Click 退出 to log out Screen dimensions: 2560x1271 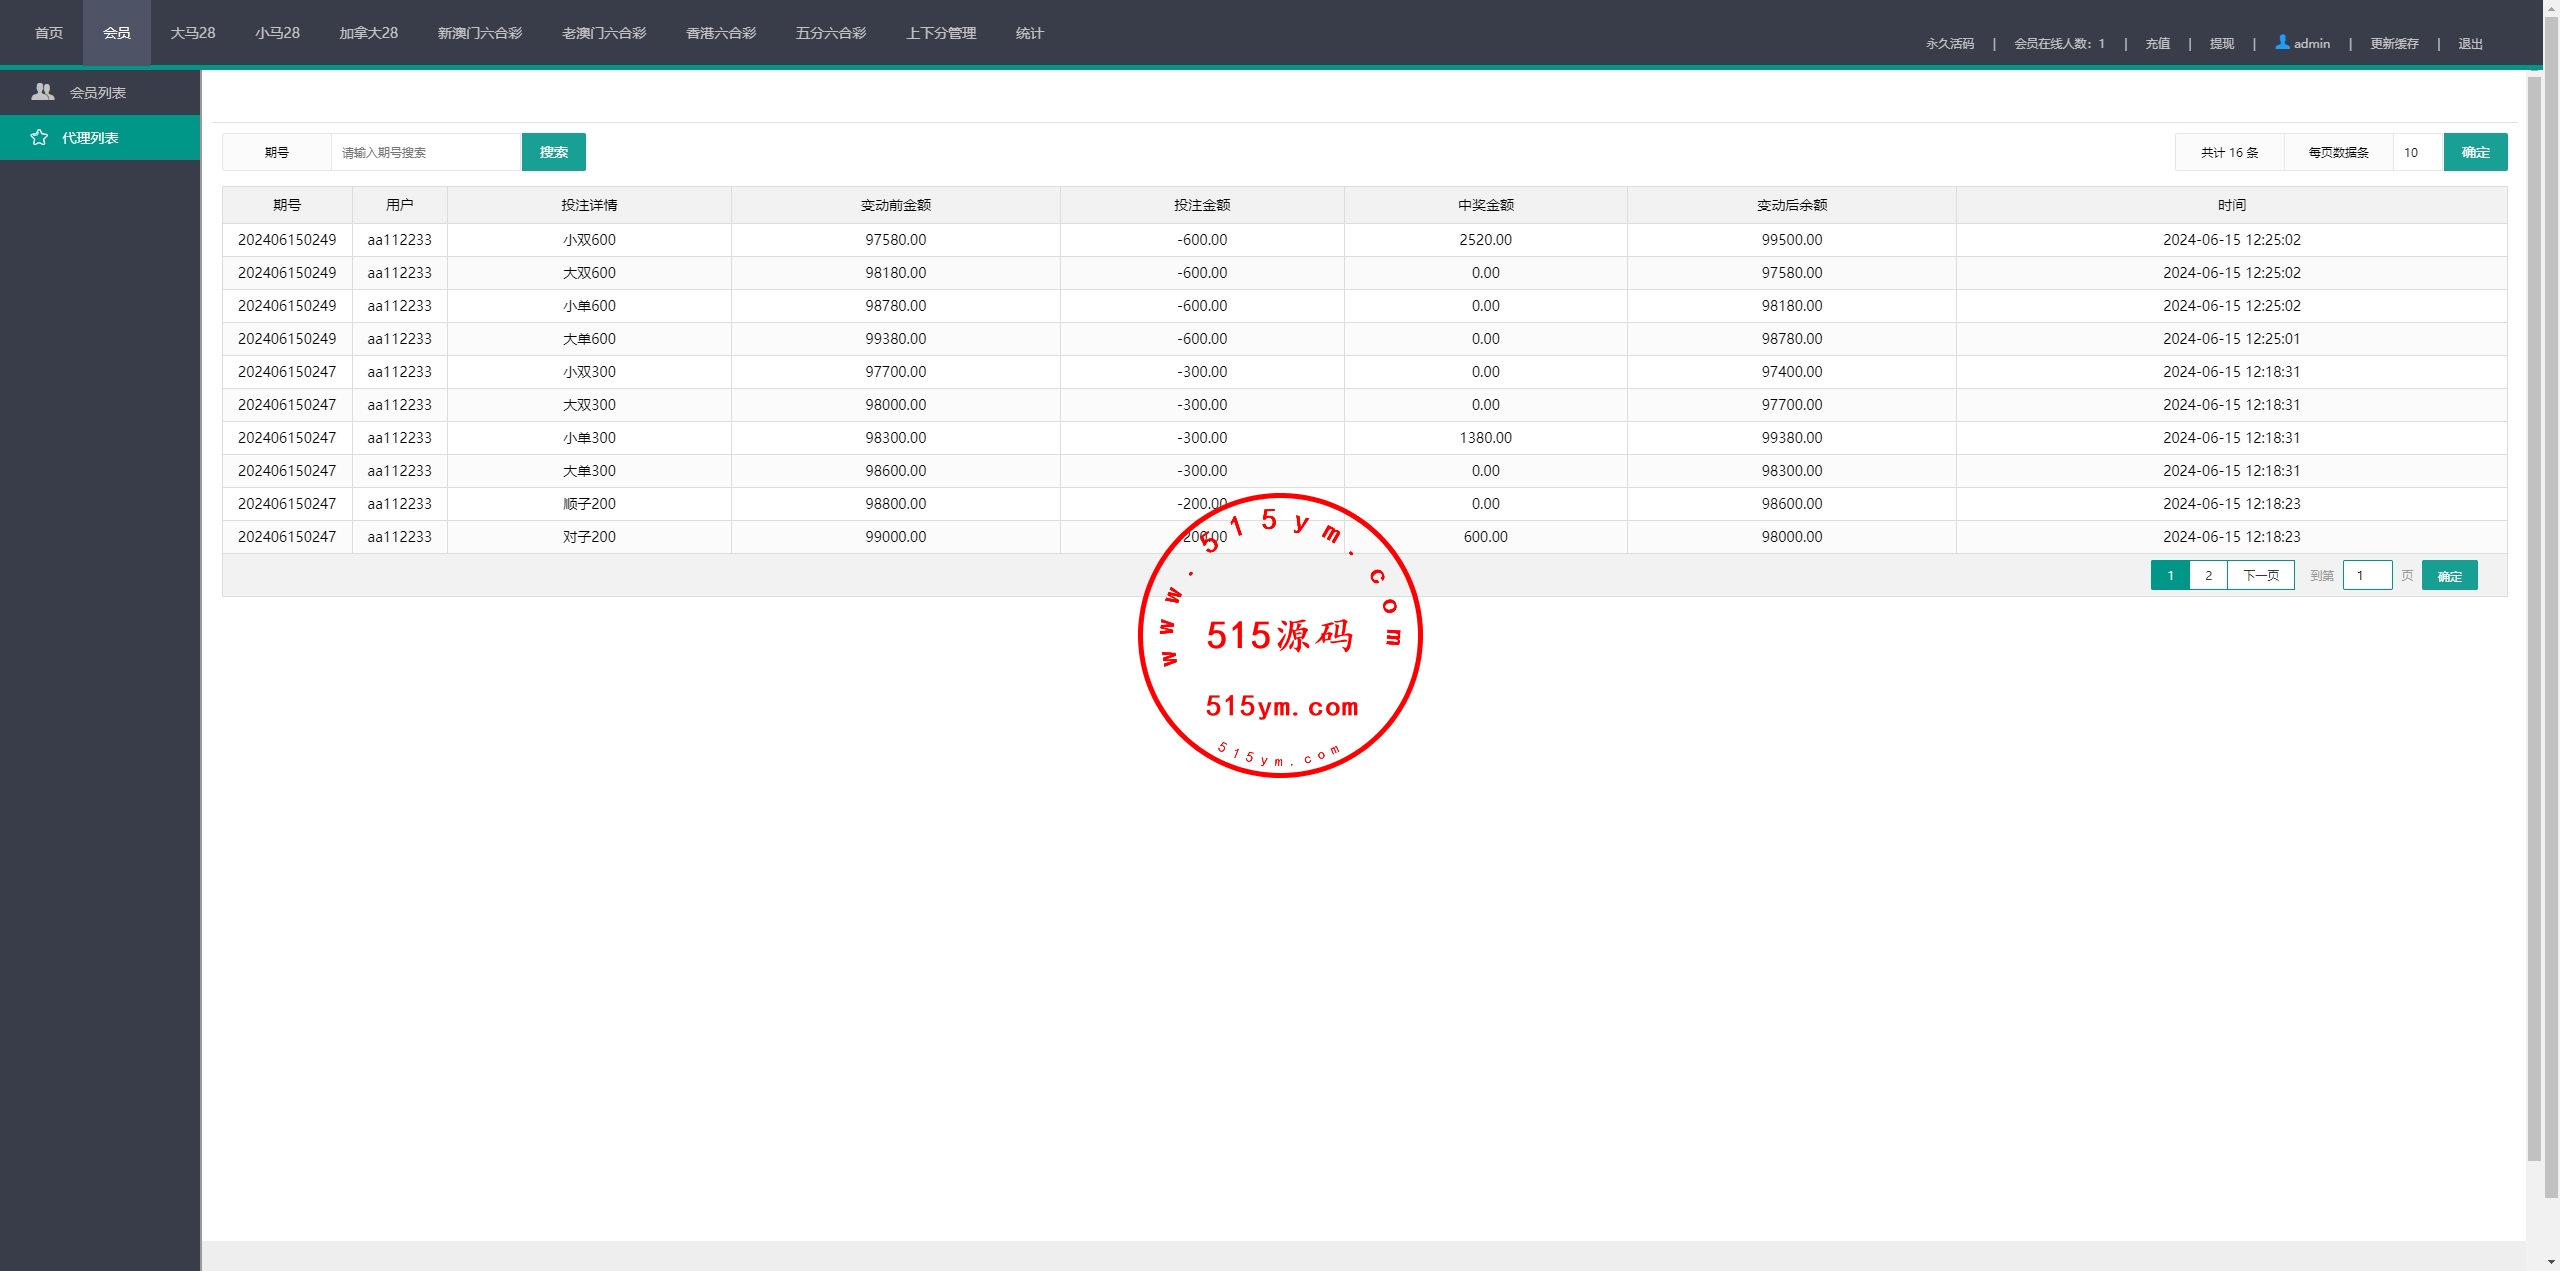click(2470, 44)
